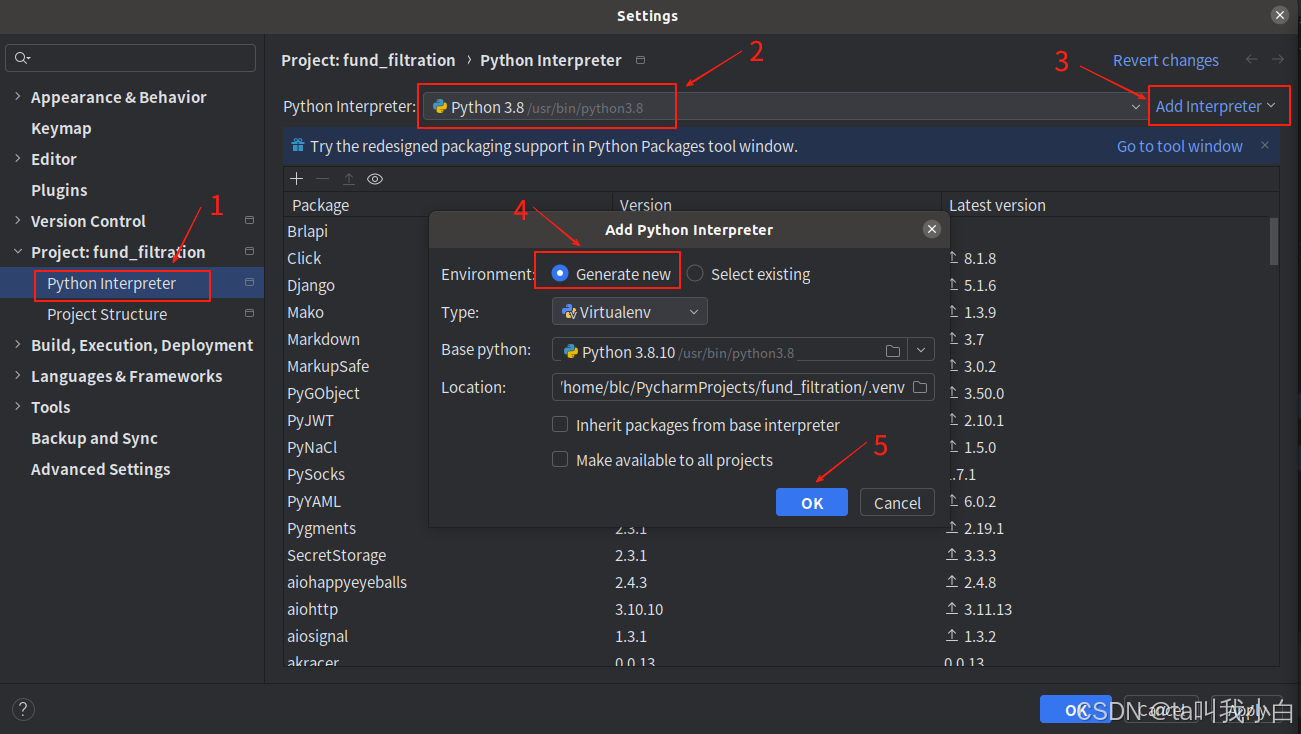The height and width of the screenshot is (734, 1301).
Task: Expand Build, Execution, Deployment section
Action: click(x=17, y=345)
